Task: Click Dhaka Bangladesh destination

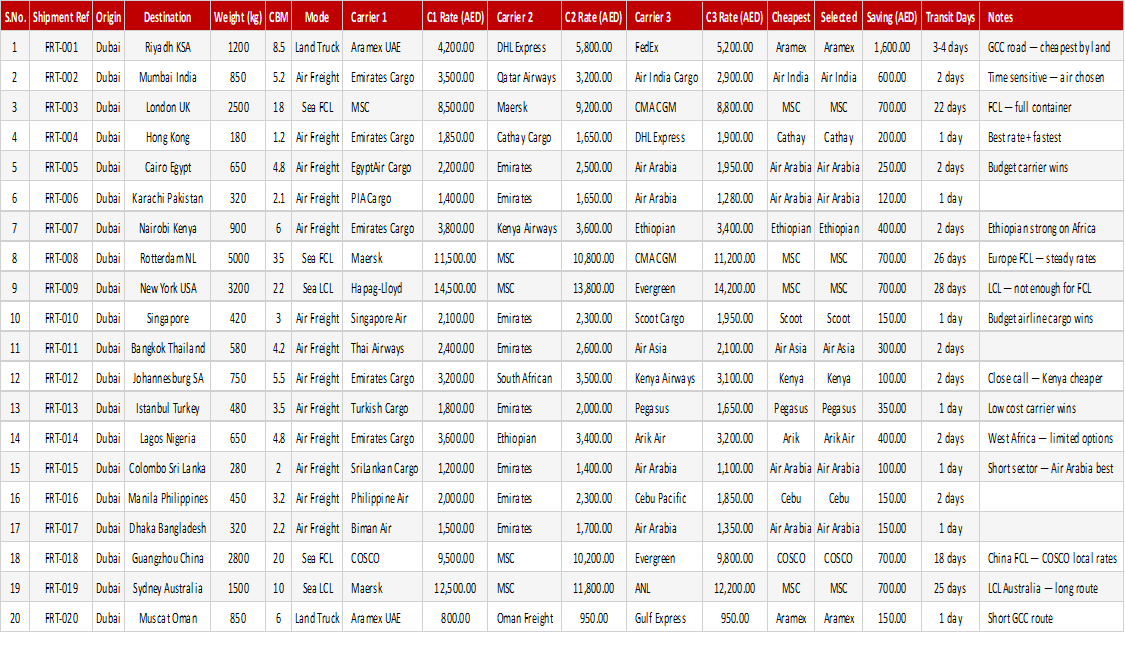Action: point(167,529)
